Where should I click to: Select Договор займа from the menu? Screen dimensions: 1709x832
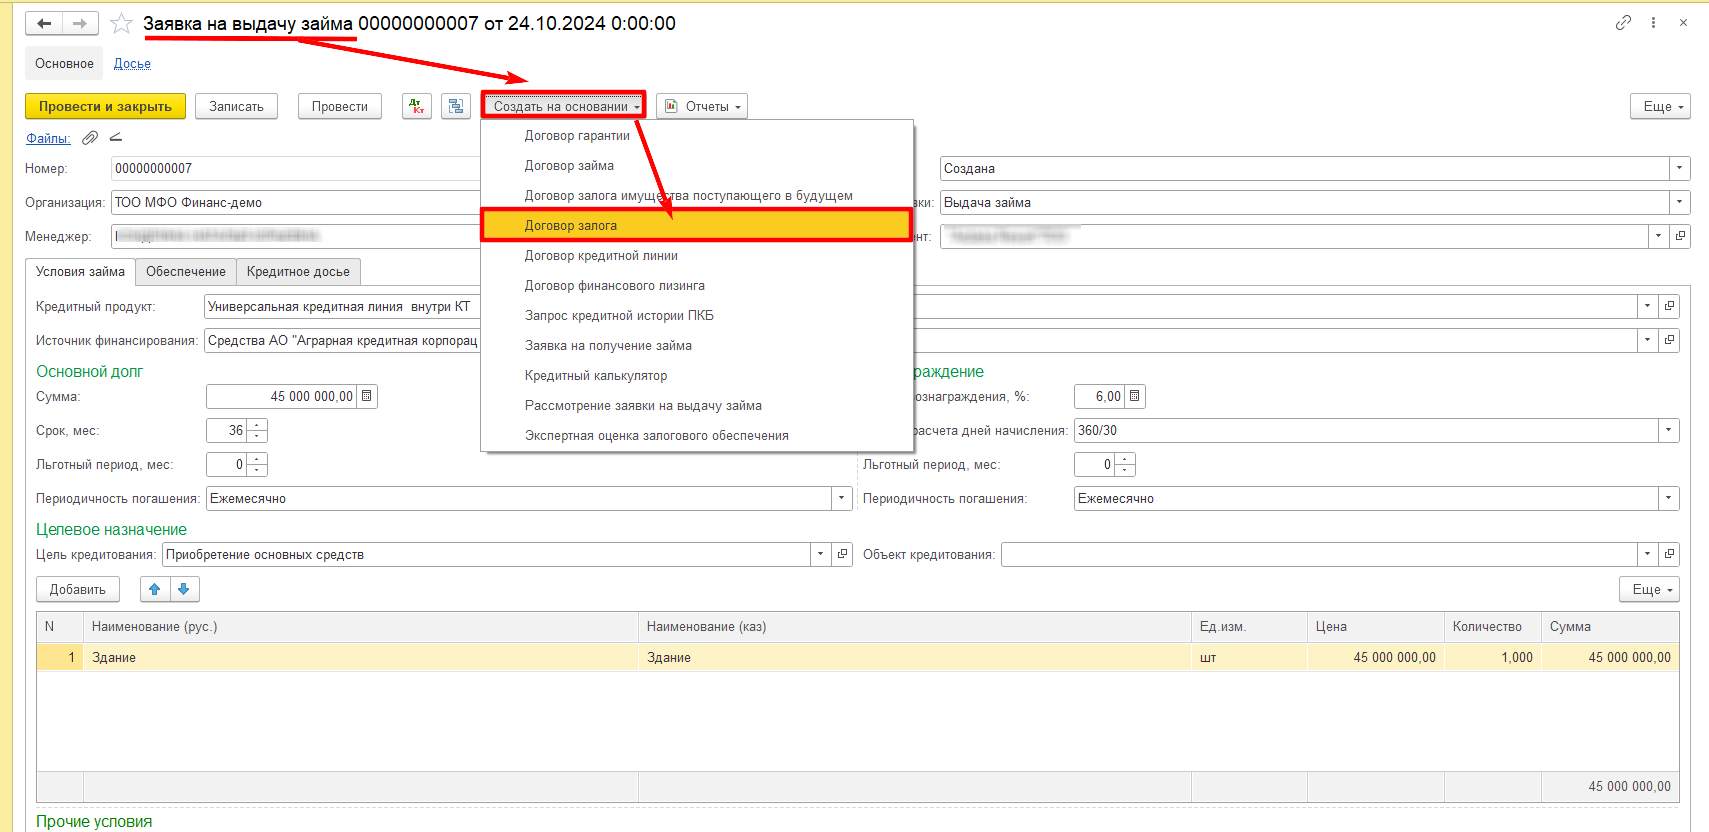[x=697, y=166]
